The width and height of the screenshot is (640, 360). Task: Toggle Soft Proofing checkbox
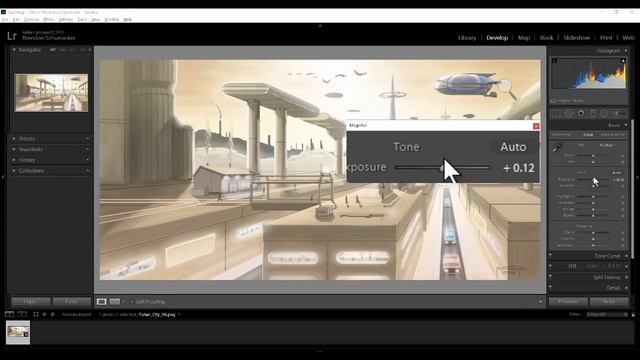(132, 302)
